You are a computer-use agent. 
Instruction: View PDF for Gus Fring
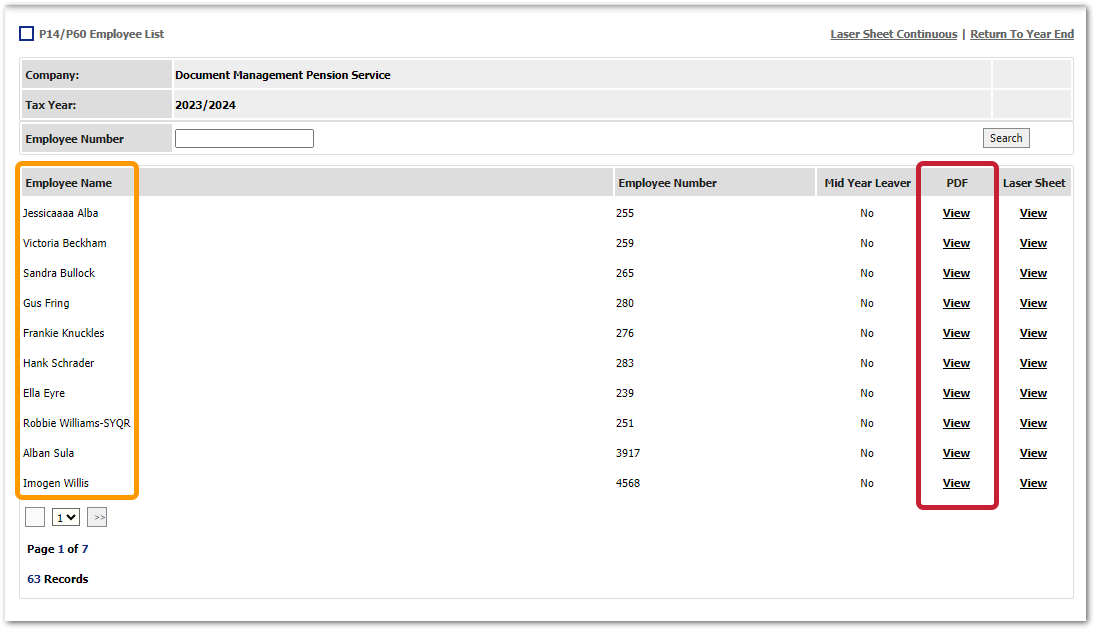click(956, 303)
